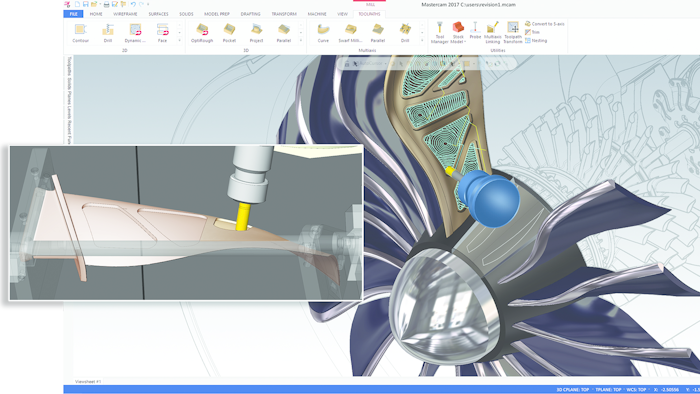Viewport: 700px width, 394px height.
Task: Choose the Project 3D toolpath icon
Action: click(x=256, y=33)
